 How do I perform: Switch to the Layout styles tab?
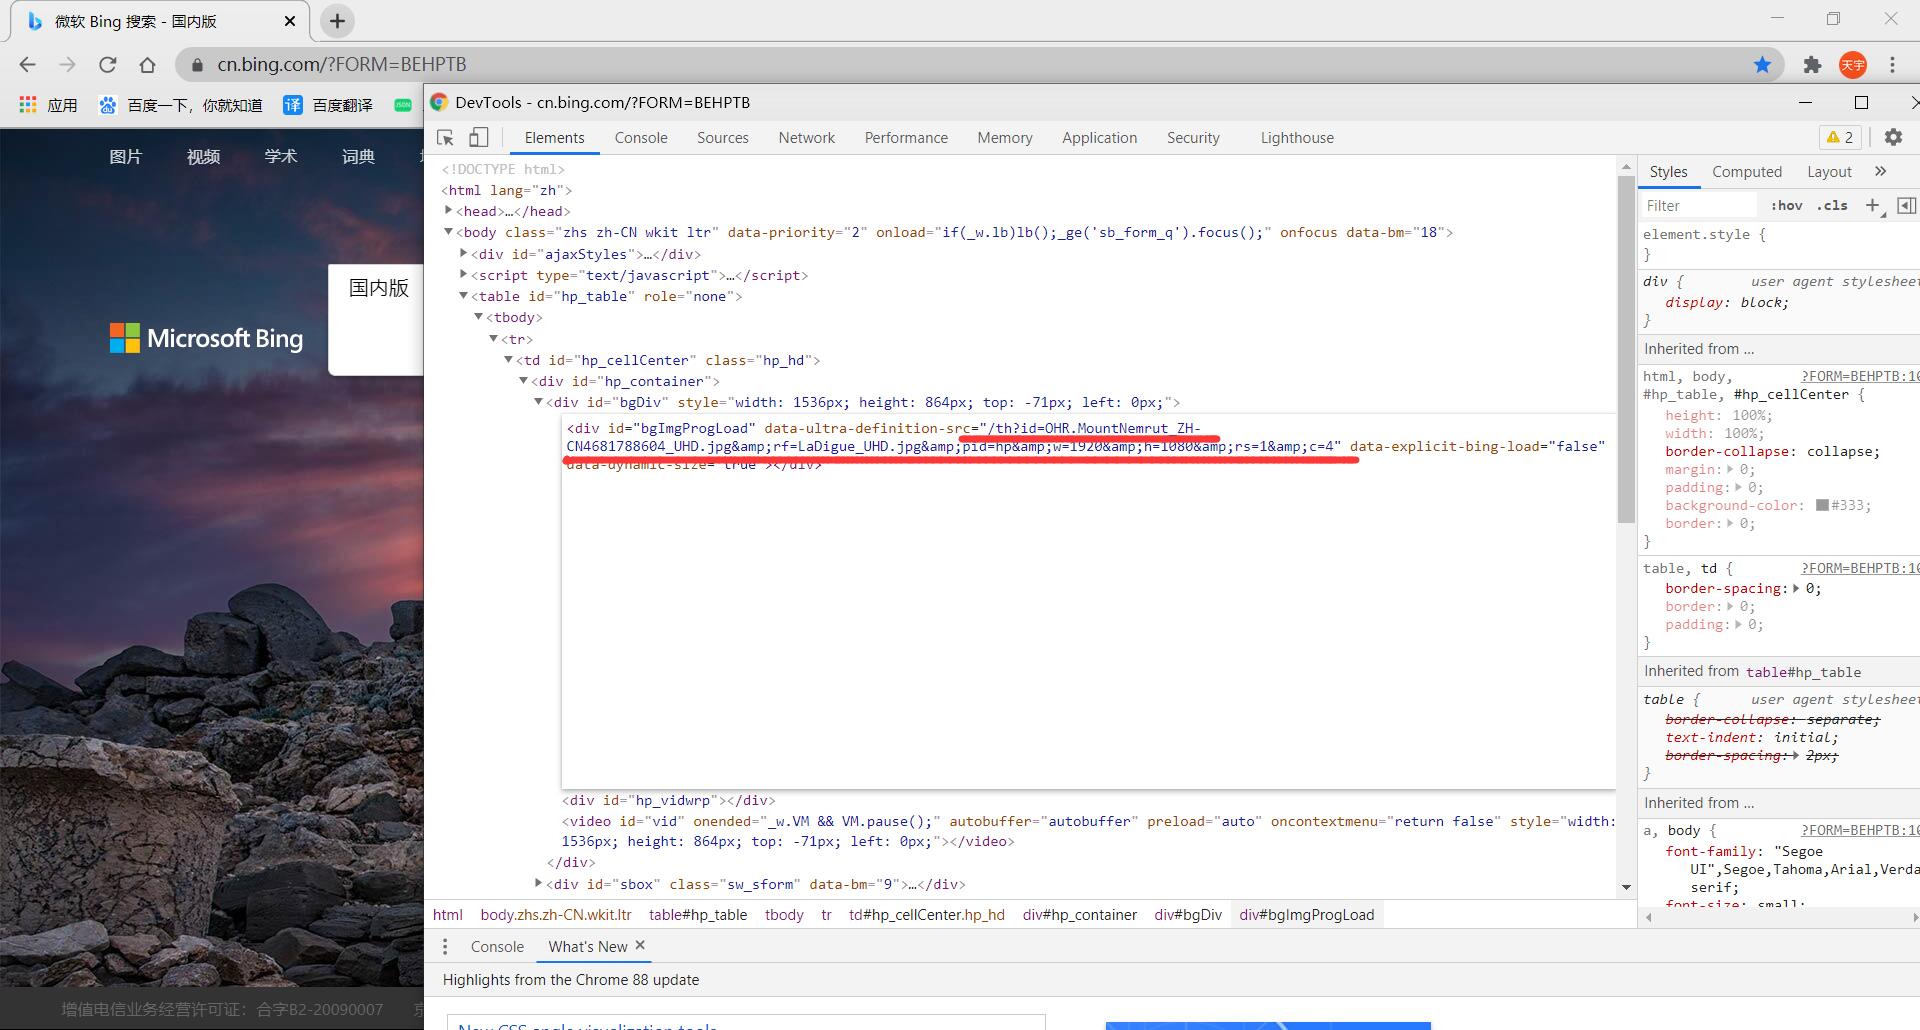pyautogui.click(x=1830, y=172)
